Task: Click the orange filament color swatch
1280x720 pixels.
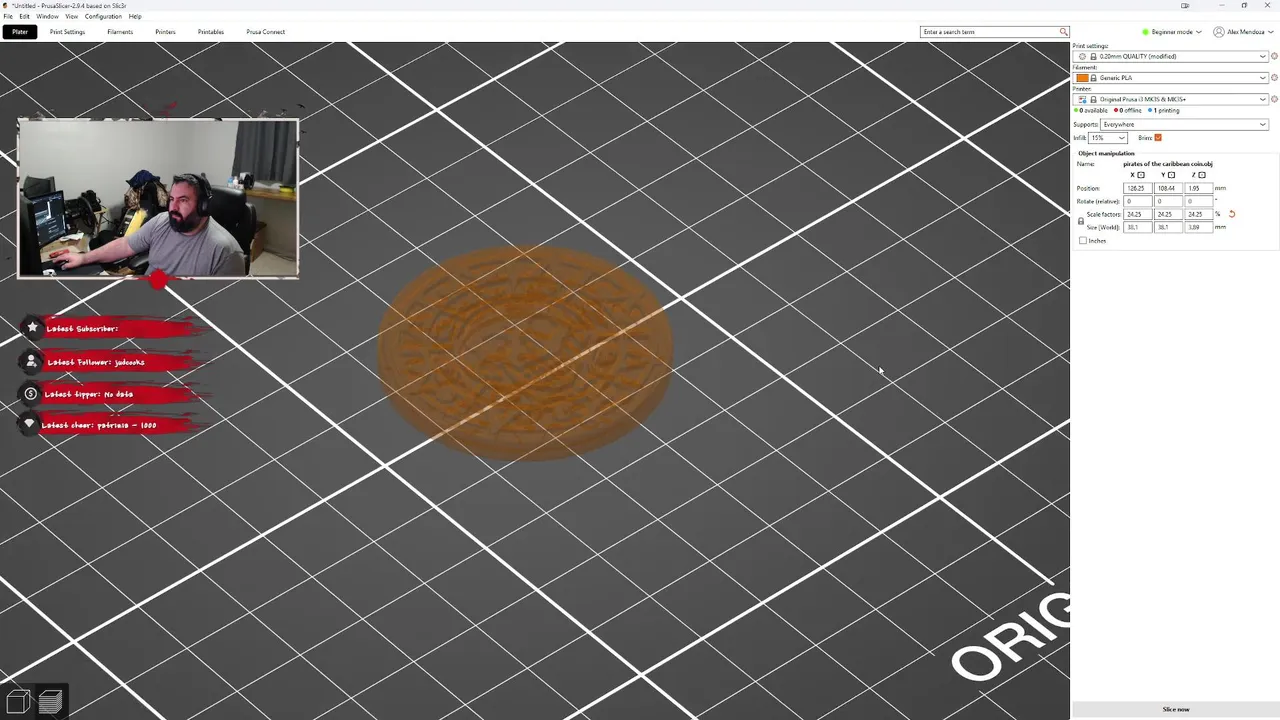Action: [1082, 78]
